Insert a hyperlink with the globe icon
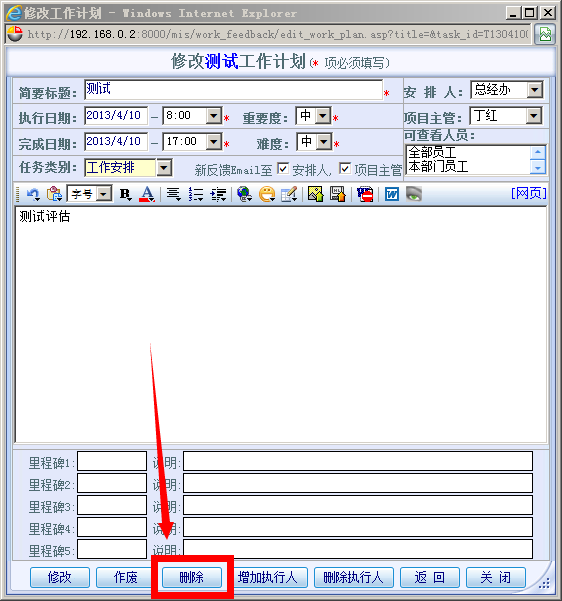 click(244, 194)
